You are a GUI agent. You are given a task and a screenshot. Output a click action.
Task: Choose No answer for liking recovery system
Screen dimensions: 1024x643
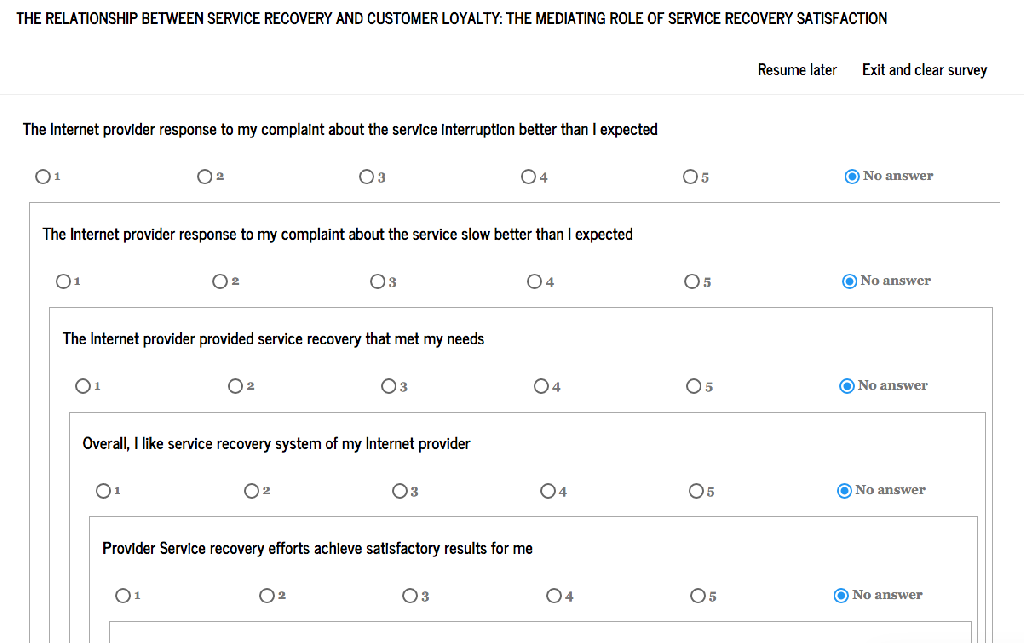[845, 491]
